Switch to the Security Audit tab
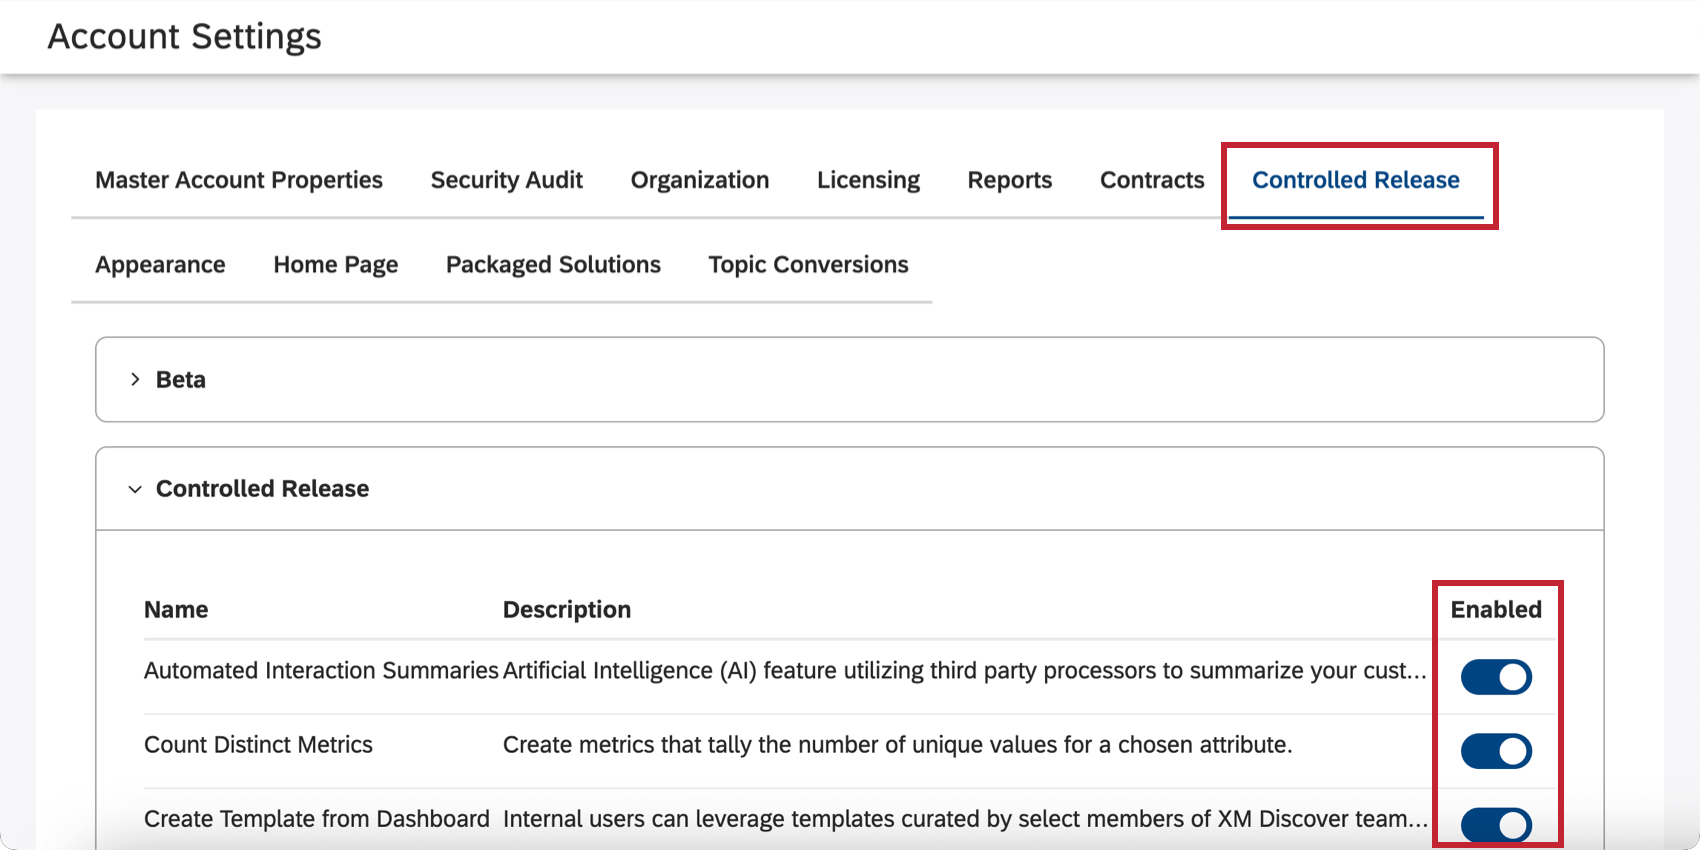The height and width of the screenshot is (850, 1700). click(506, 180)
